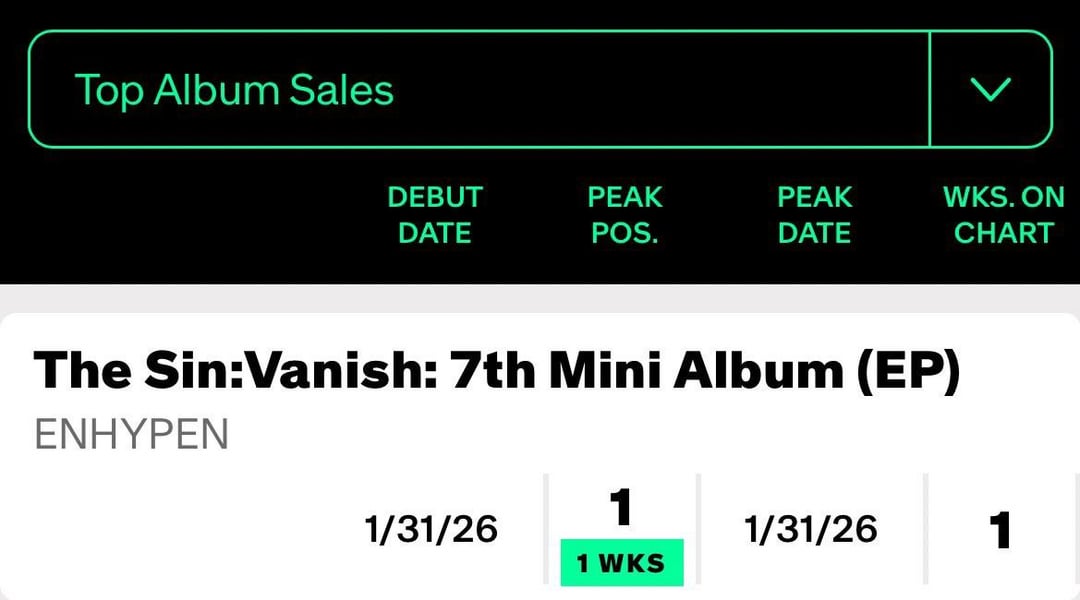
Task: Click the 'POS.' word in the peak header
Action: pyautogui.click(x=625, y=233)
